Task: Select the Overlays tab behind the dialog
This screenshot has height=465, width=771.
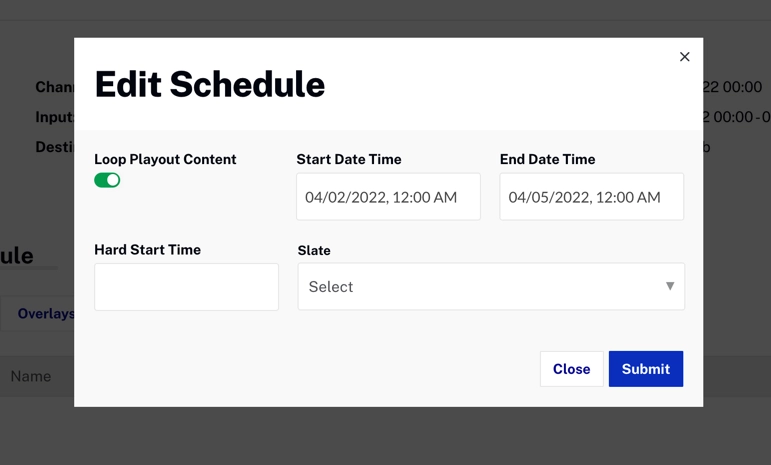Action: click(45, 314)
